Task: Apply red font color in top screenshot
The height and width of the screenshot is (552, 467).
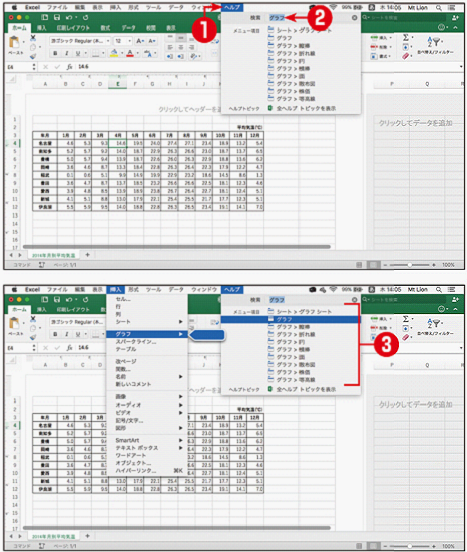Action: (130, 53)
